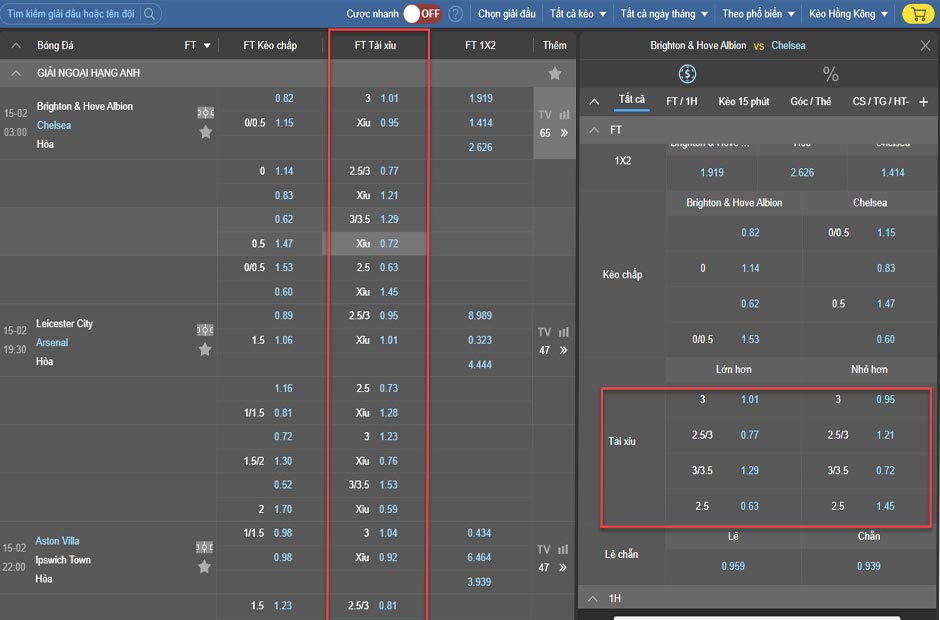Open field view icon for Brighton match

coord(206,112)
